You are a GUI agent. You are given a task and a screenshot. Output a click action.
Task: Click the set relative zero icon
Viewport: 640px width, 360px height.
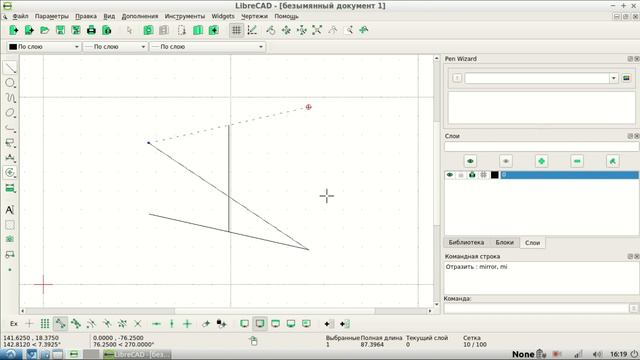206,324
